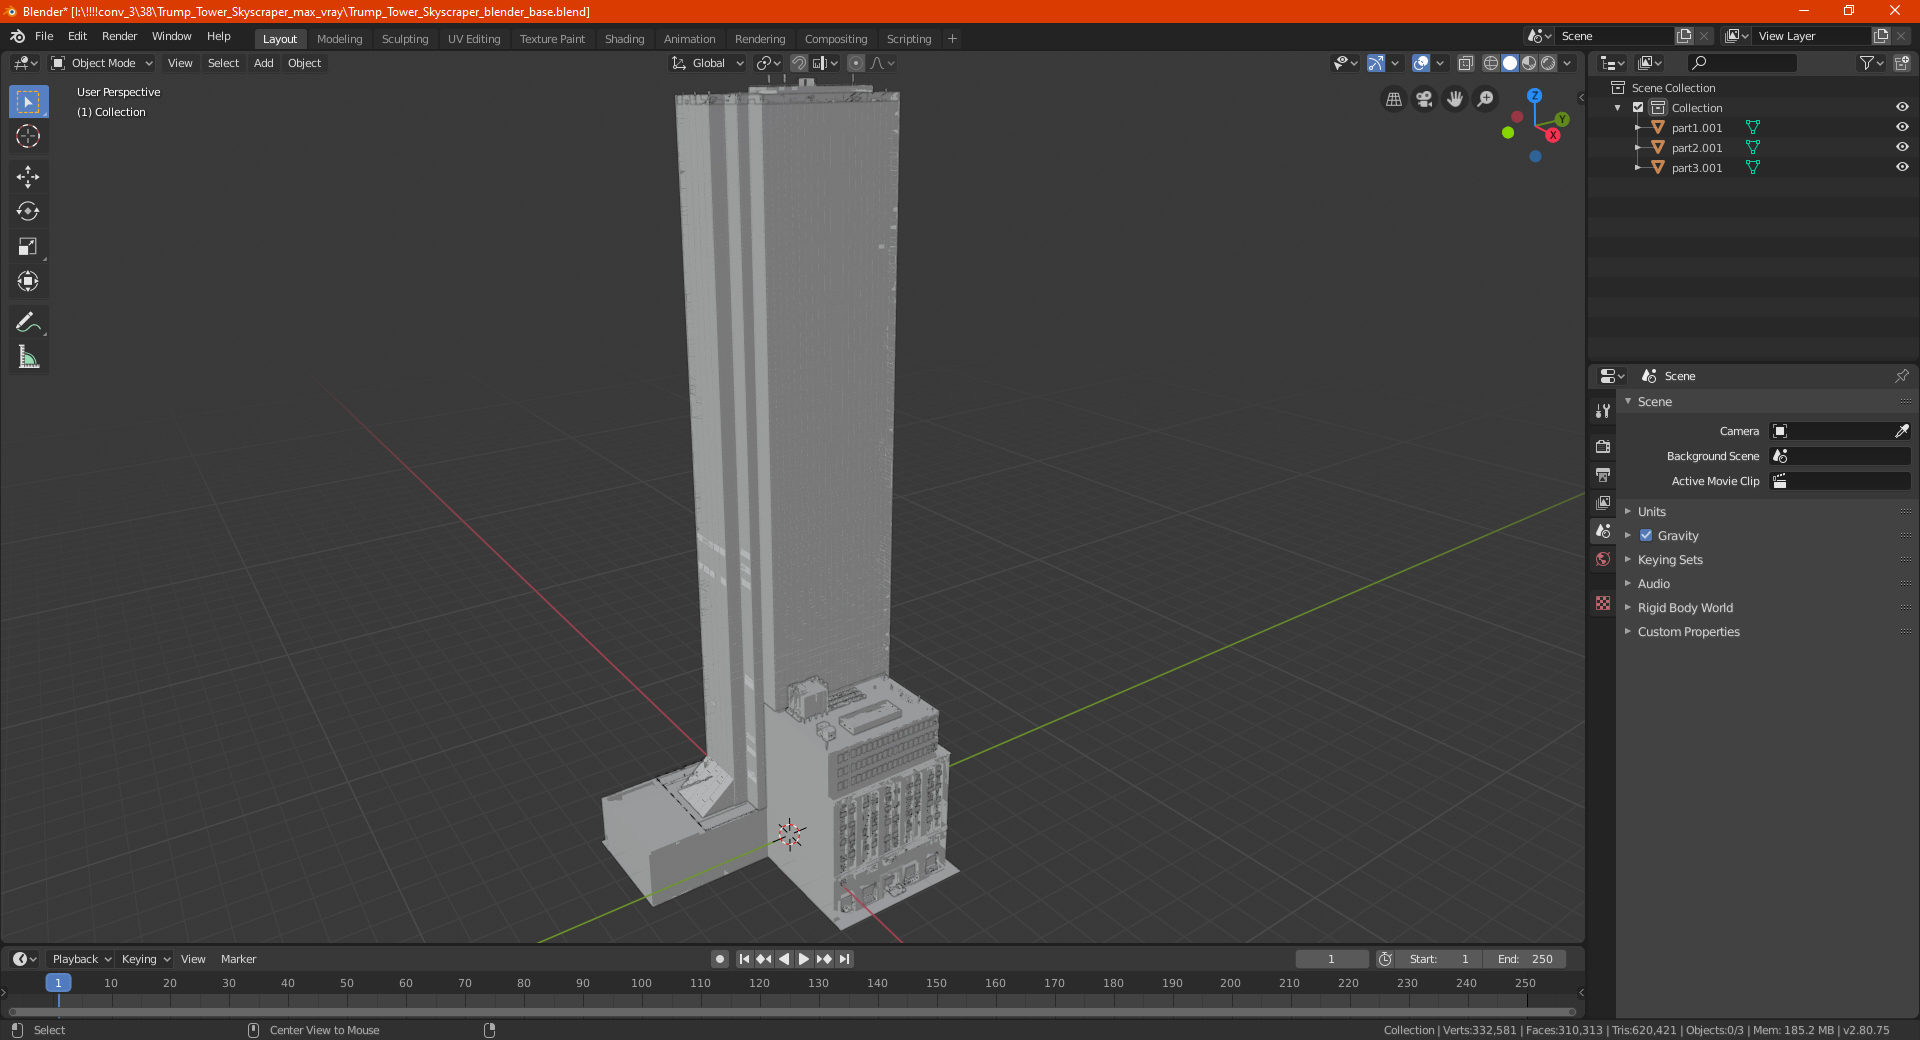Click the outliner search field

point(1741,63)
